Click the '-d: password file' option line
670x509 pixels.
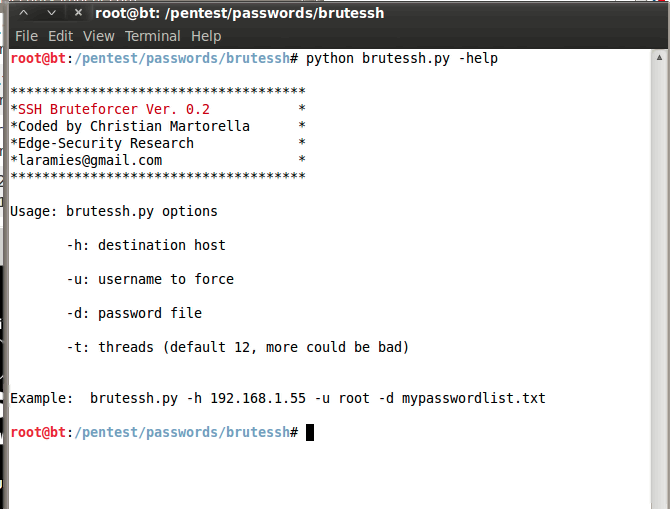pyautogui.click(x=134, y=313)
